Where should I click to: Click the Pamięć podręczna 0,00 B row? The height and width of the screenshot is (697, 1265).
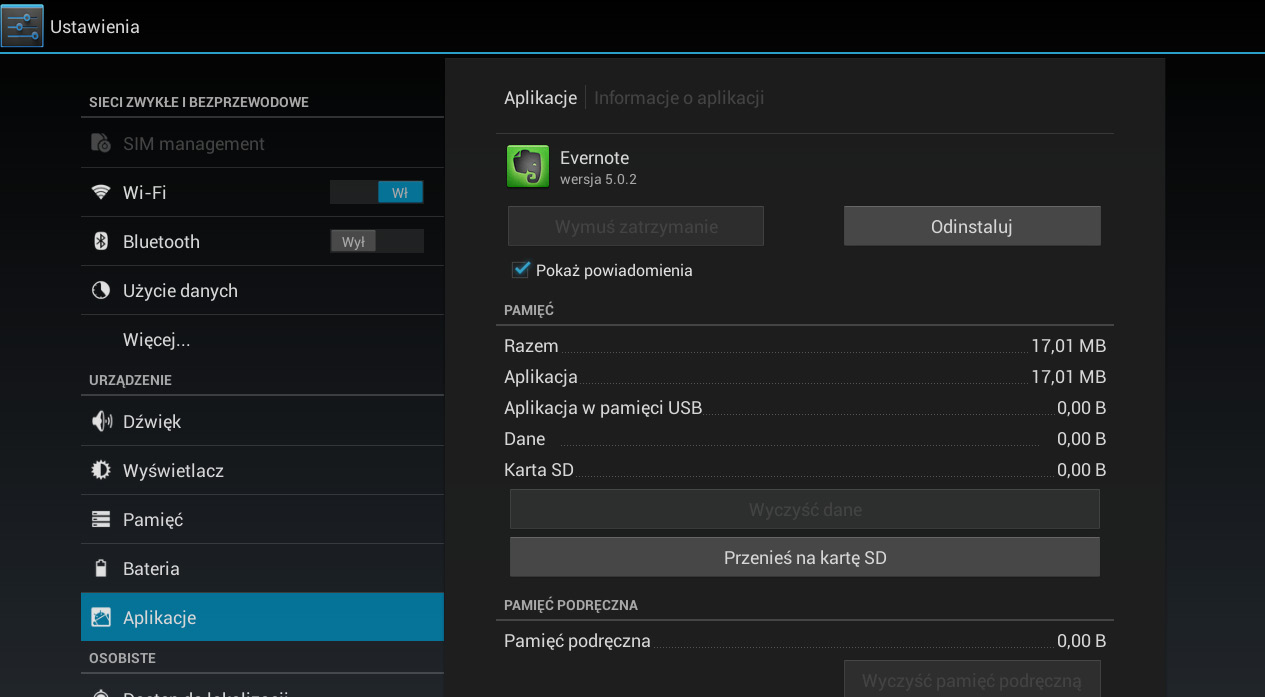click(805, 641)
